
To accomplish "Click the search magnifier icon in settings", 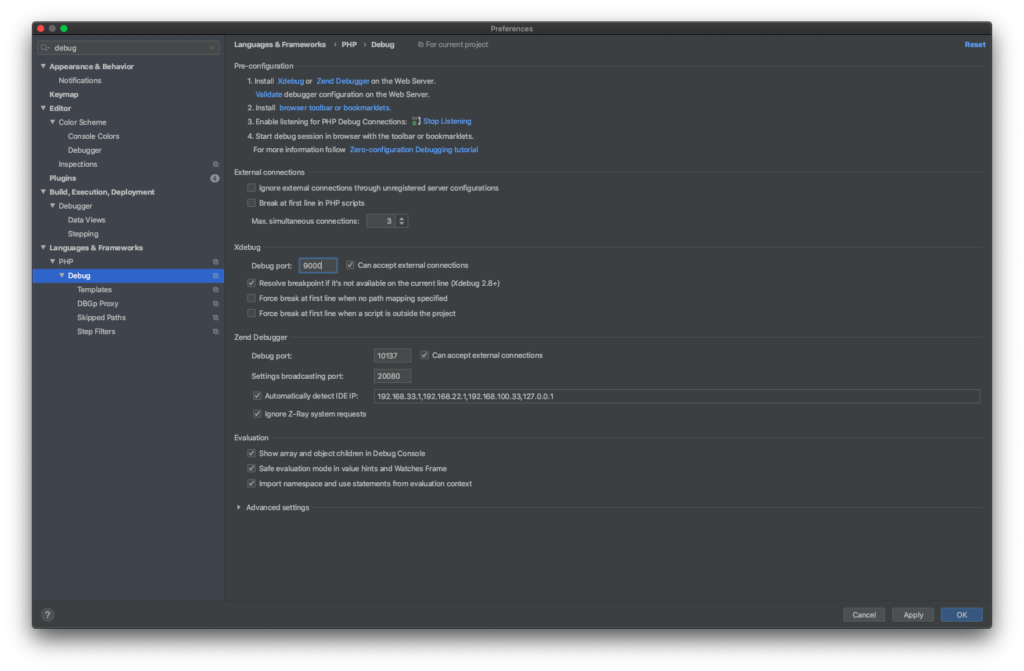I will pyautogui.click(x=46, y=47).
